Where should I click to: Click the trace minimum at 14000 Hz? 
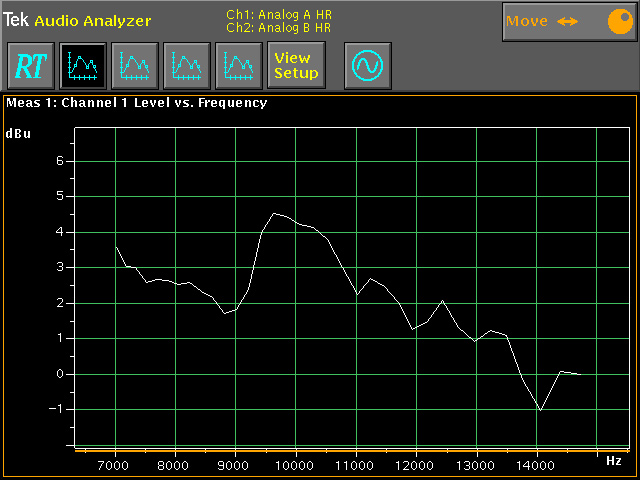tap(540, 409)
